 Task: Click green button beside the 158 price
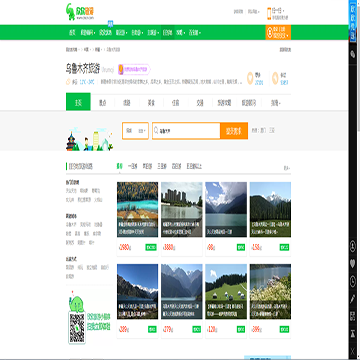pos(284,247)
